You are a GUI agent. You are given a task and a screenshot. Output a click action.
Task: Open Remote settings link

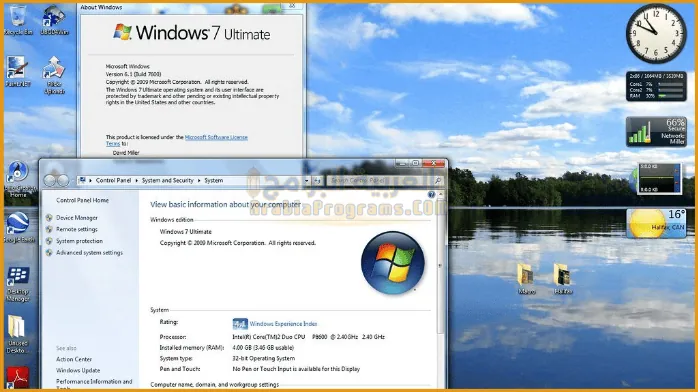(77, 229)
